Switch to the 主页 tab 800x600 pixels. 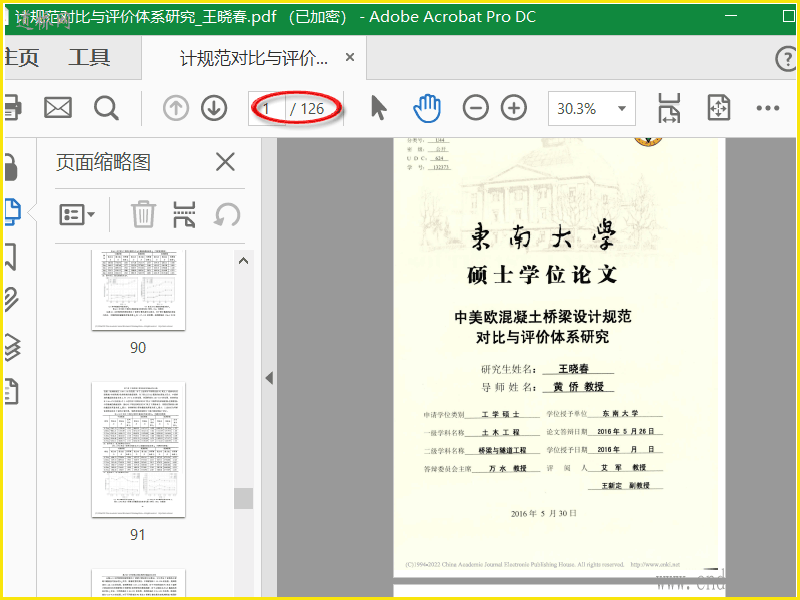click(21, 57)
